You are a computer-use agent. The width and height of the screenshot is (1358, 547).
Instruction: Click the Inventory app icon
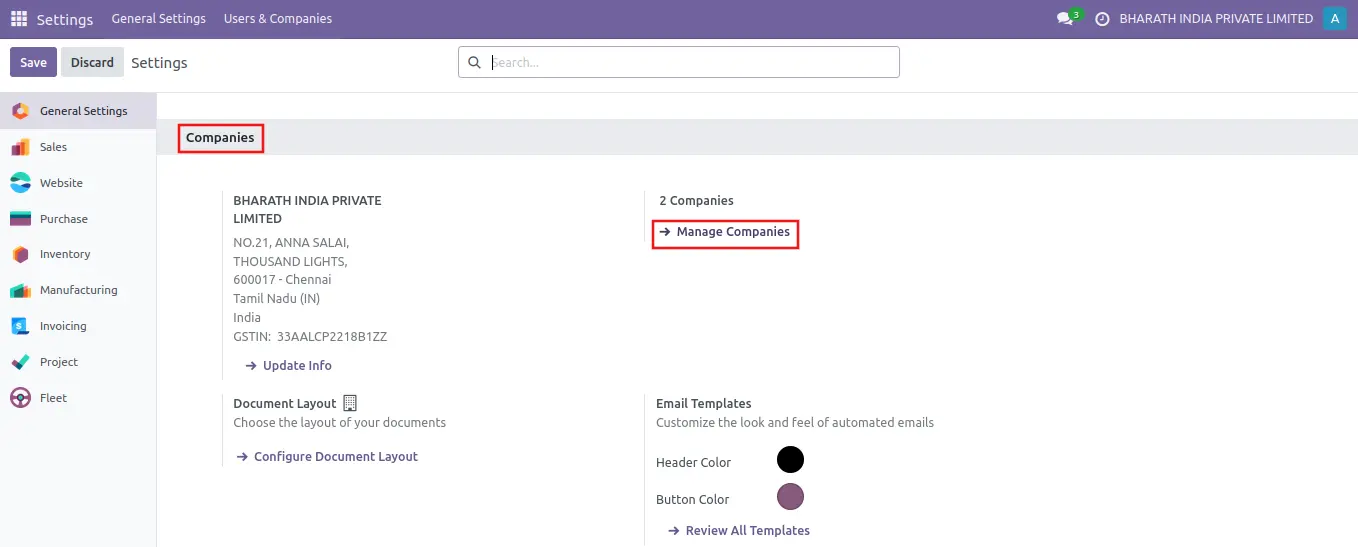[x=20, y=254]
